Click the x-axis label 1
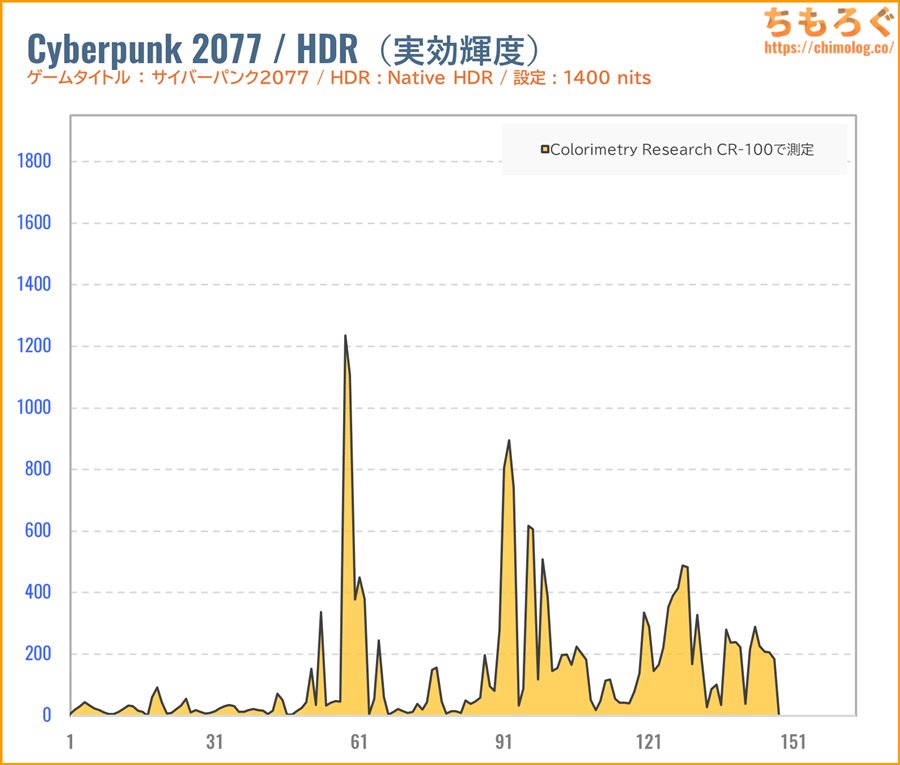This screenshot has width=900, height=765. tap(70, 742)
